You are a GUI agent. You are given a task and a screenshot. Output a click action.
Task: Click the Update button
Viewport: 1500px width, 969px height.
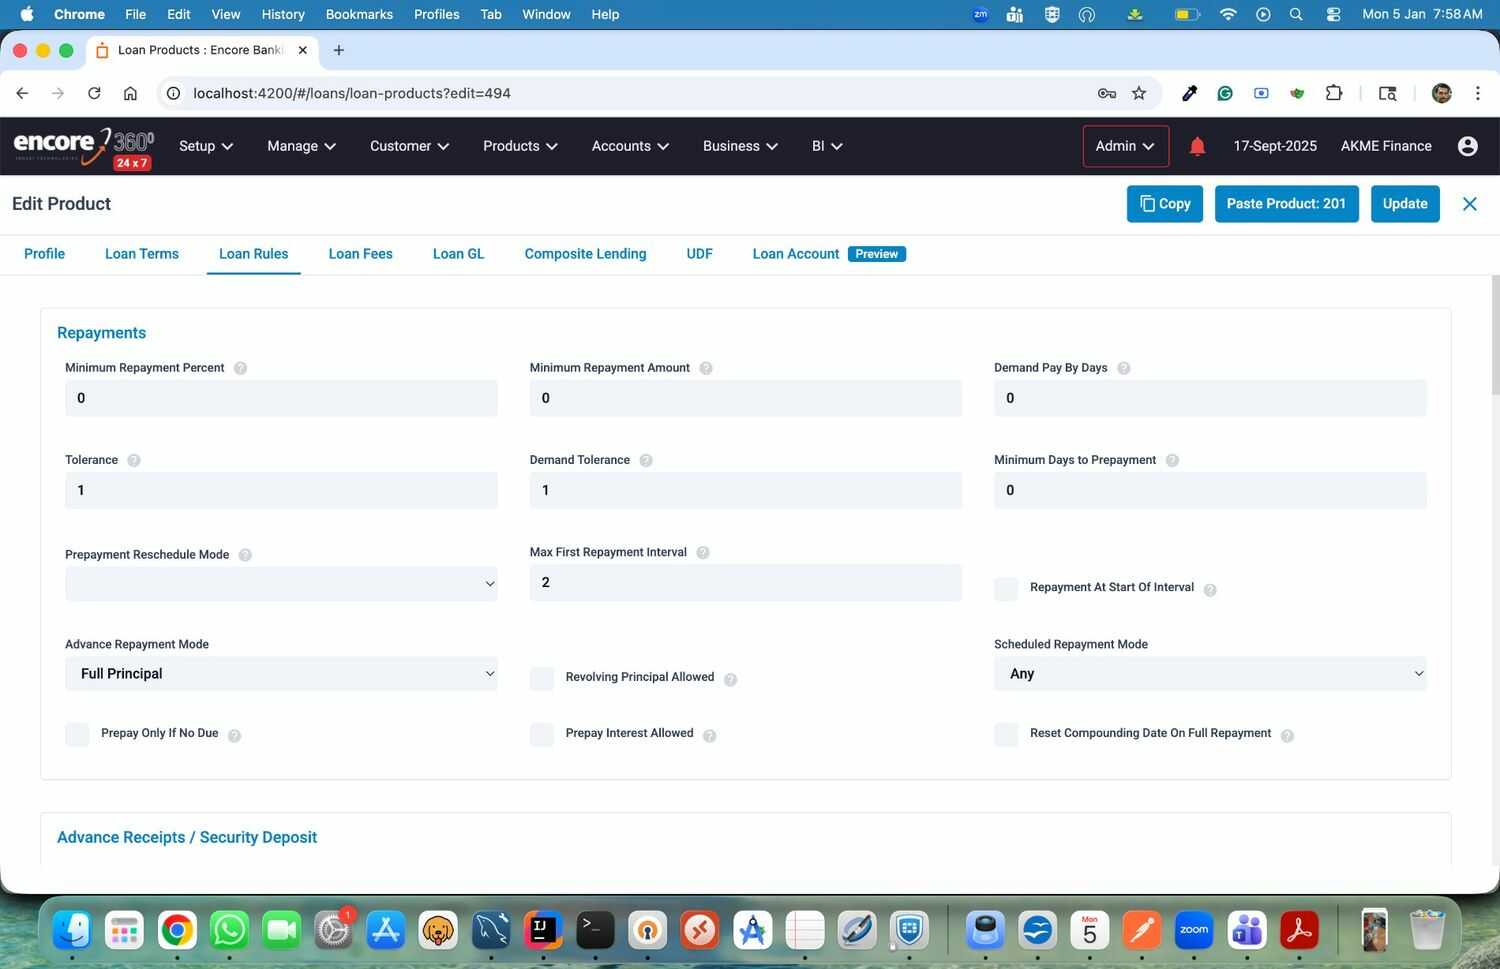point(1405,204)
